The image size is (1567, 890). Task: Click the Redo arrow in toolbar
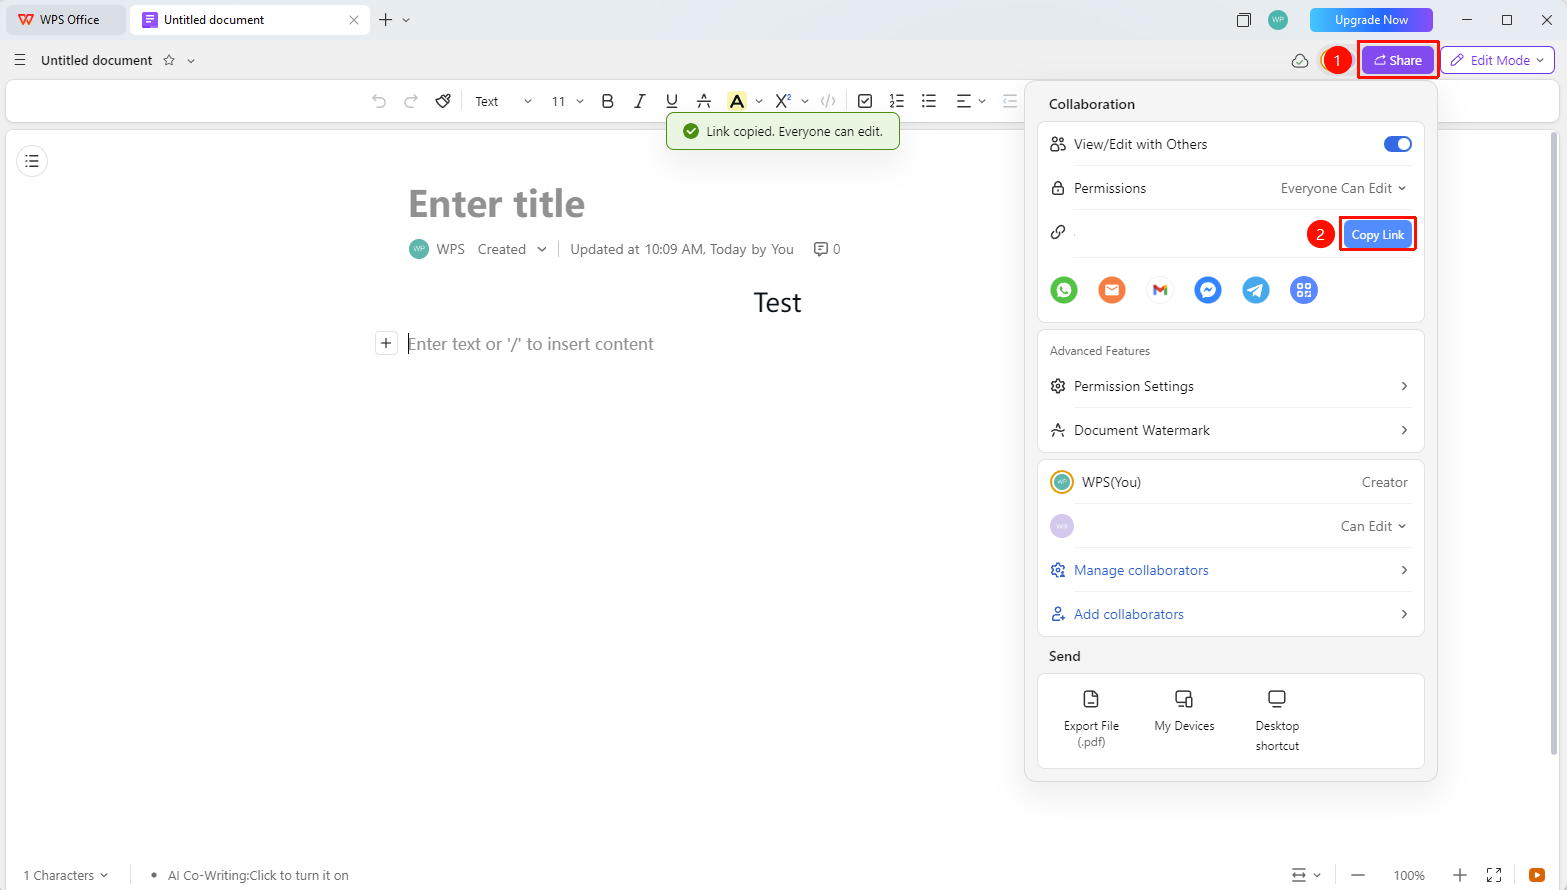pos(411,101)
